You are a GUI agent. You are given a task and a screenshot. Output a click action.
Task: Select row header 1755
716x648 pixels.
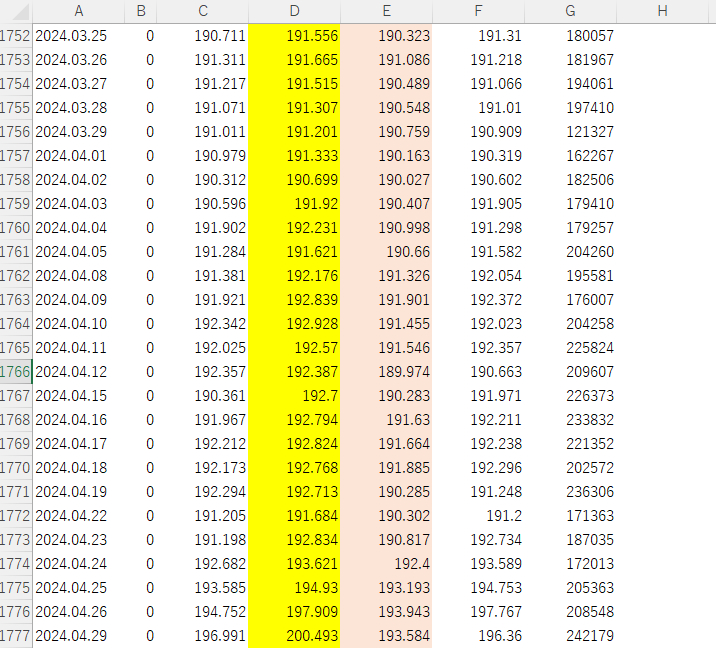16,108
